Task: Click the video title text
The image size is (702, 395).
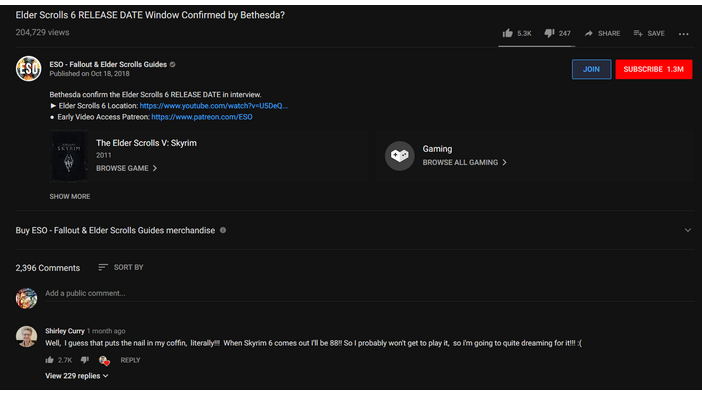Action: coord(150,15)
